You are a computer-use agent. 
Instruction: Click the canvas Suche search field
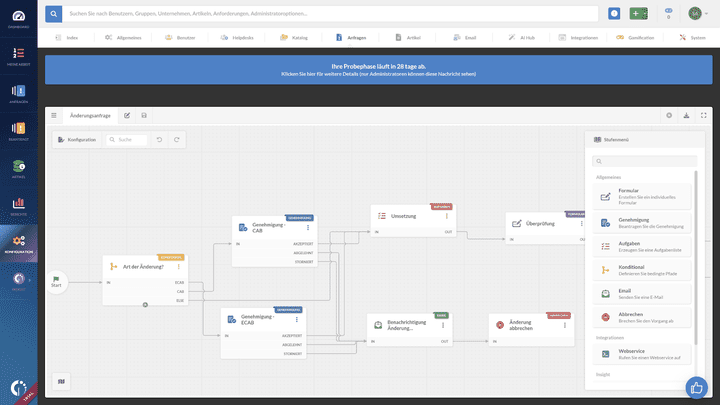tap(127, 140)
